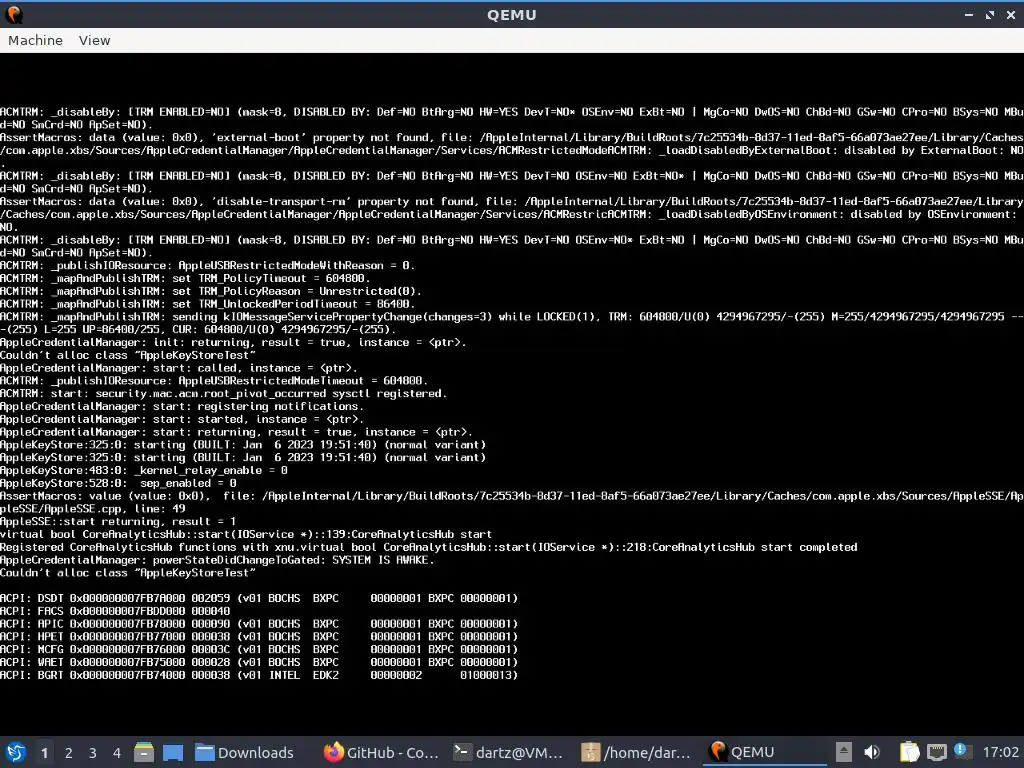Click the 'ACPI: WAET' console line

(x=259, y=662)
